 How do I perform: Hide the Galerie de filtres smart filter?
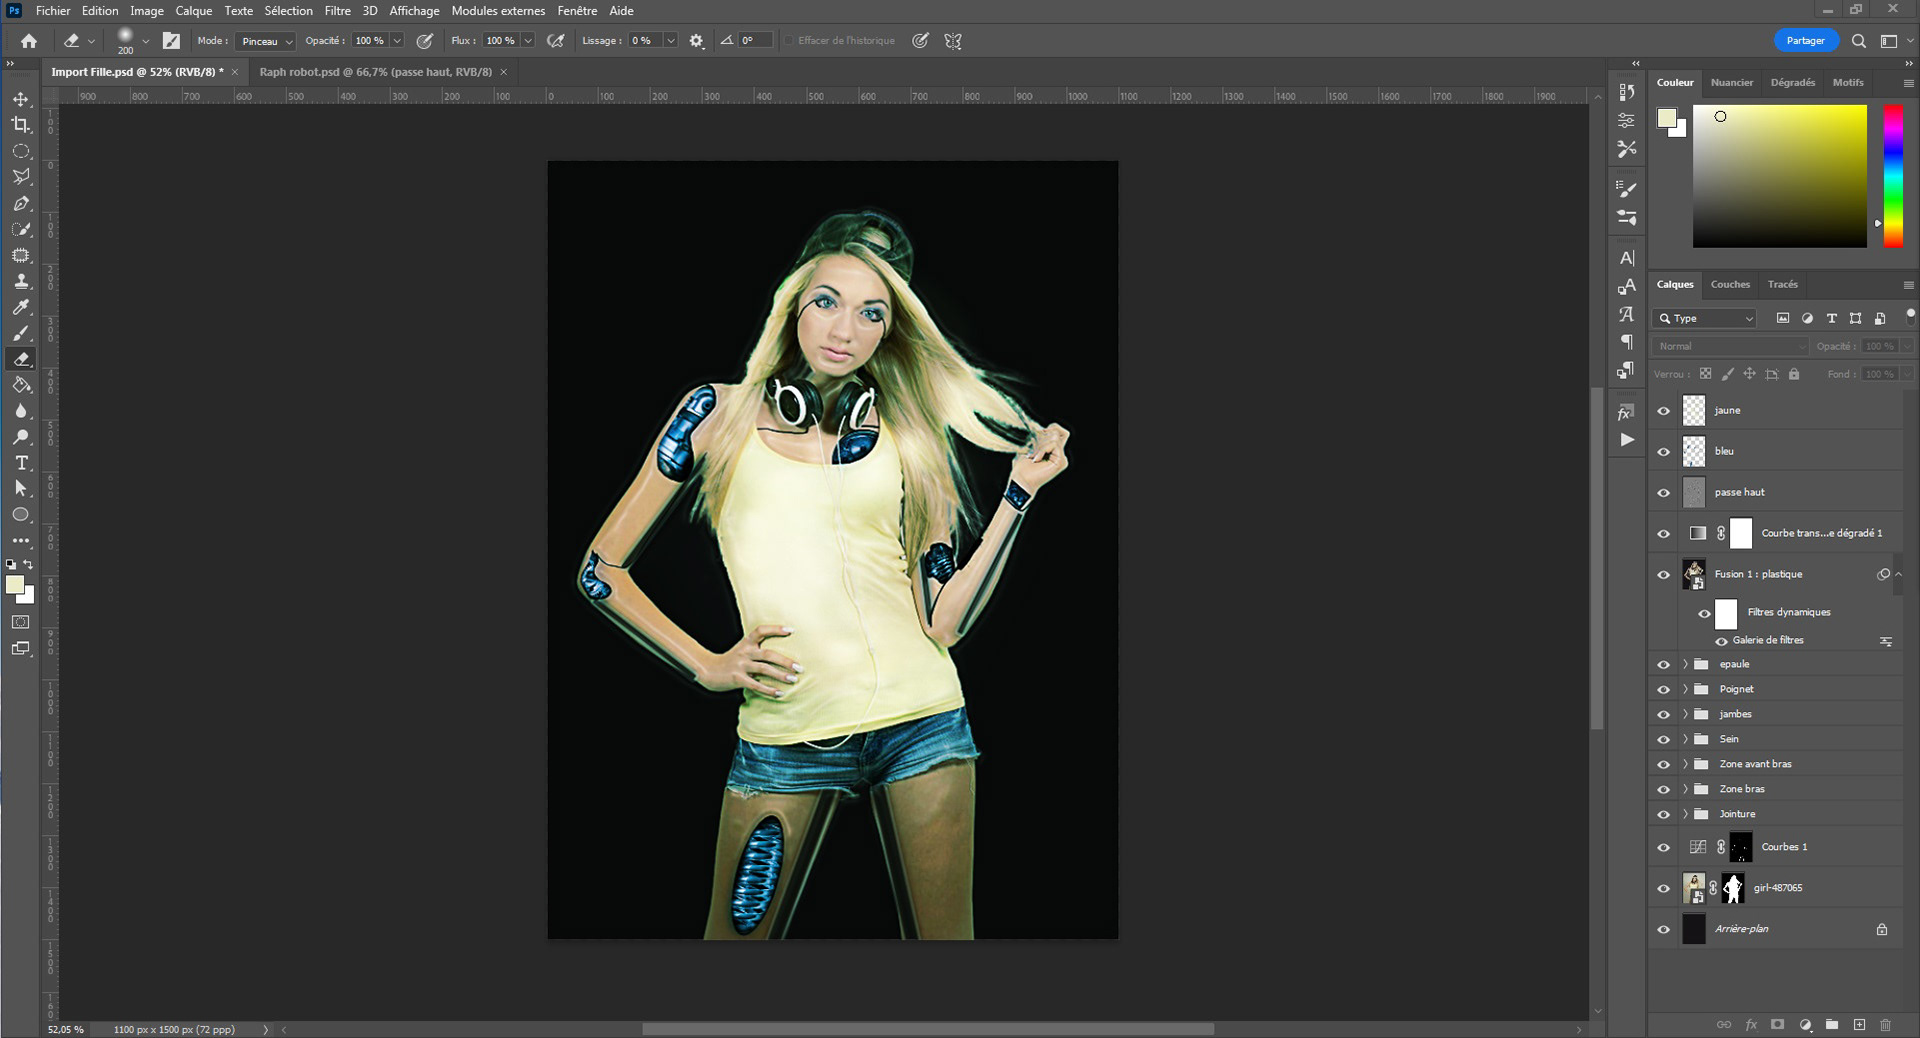[1722, 641]
